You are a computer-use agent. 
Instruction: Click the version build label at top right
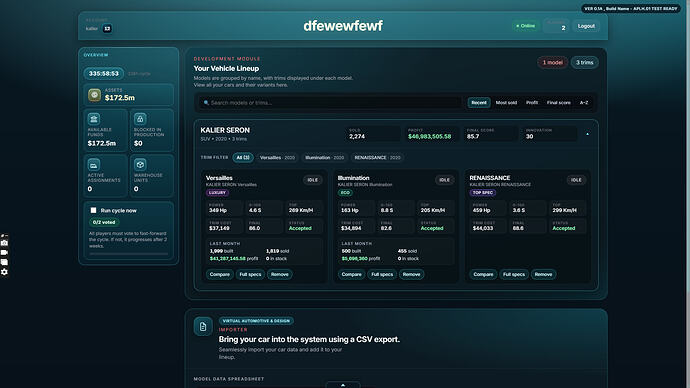[x=631, y=8]
